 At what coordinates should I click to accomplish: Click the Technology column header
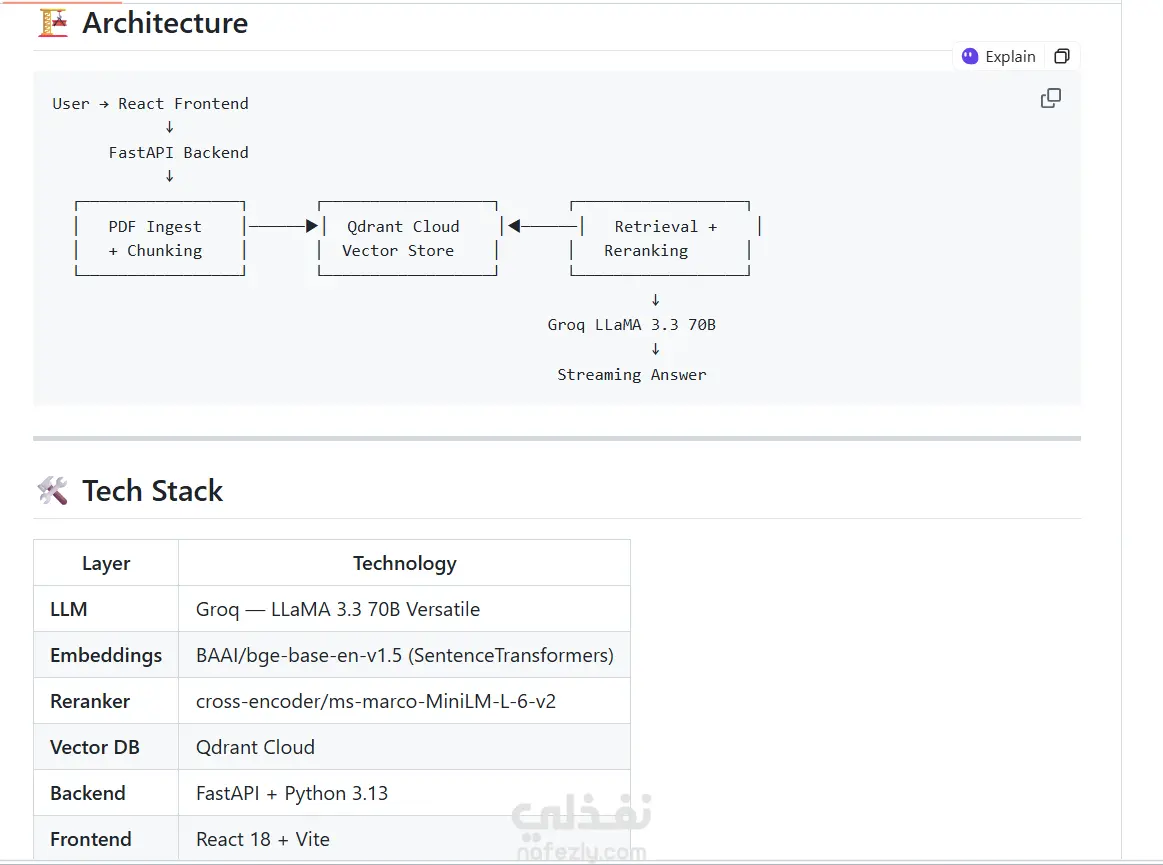pos(404,563)
